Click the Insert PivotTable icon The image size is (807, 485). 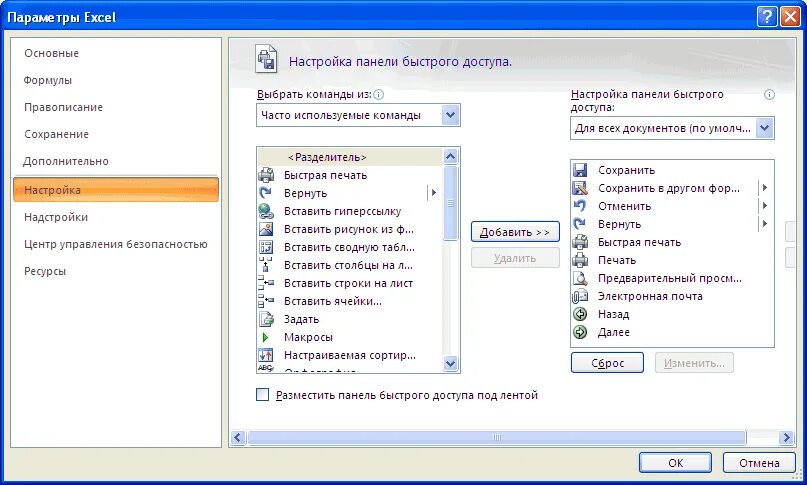266,247
